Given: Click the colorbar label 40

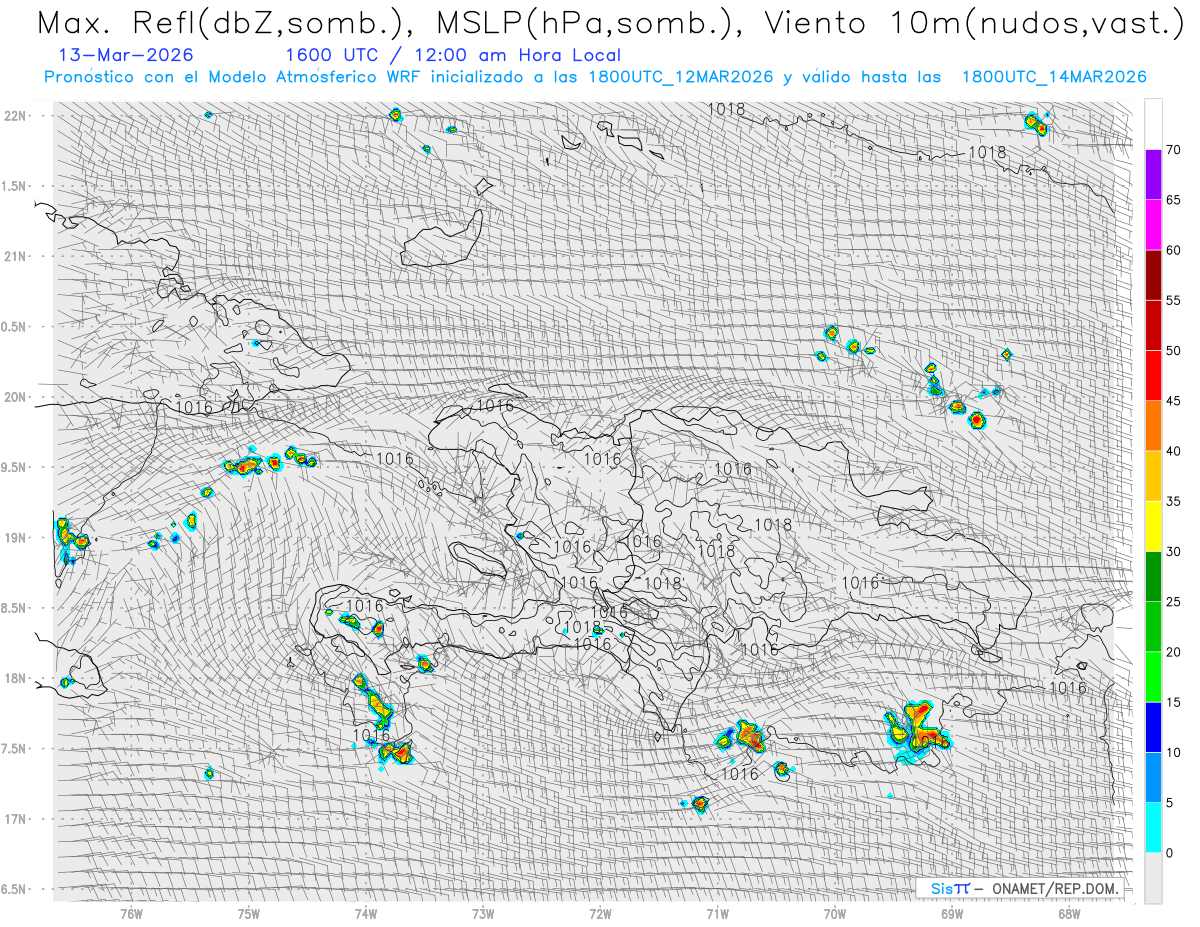Looking at the screenshot, I should pyautogui.click(x=1173, y=451).
